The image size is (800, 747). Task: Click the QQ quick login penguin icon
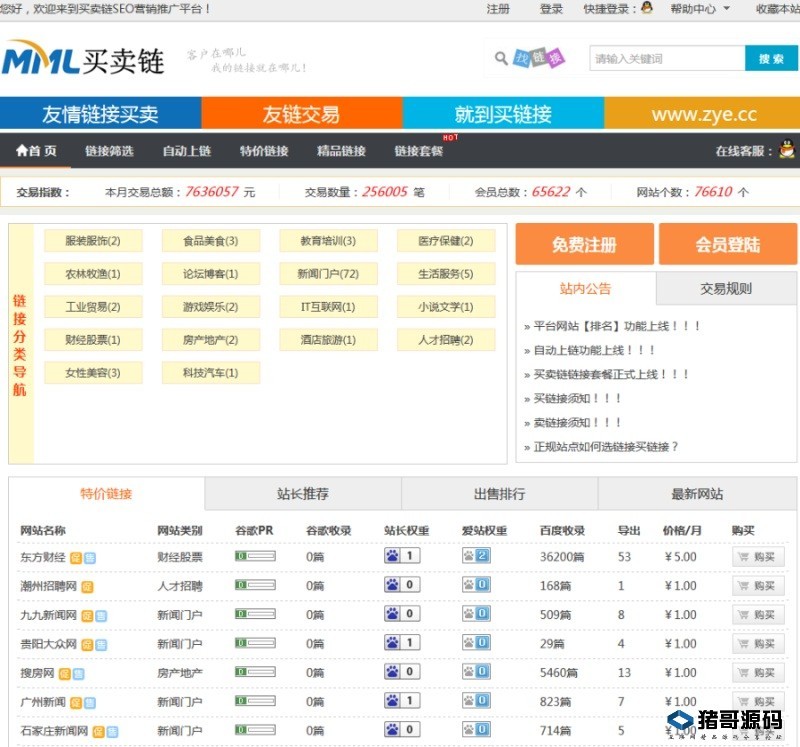tap(647, 9)
